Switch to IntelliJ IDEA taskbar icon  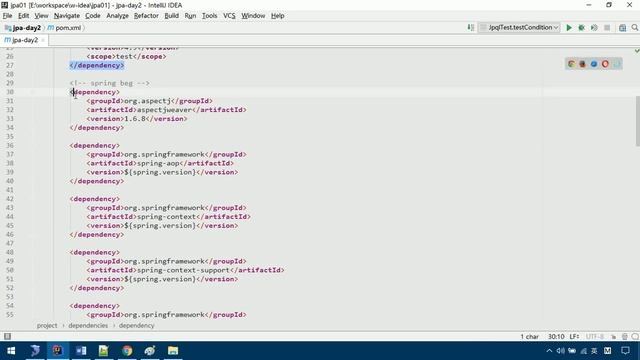[x=58, y=351]
